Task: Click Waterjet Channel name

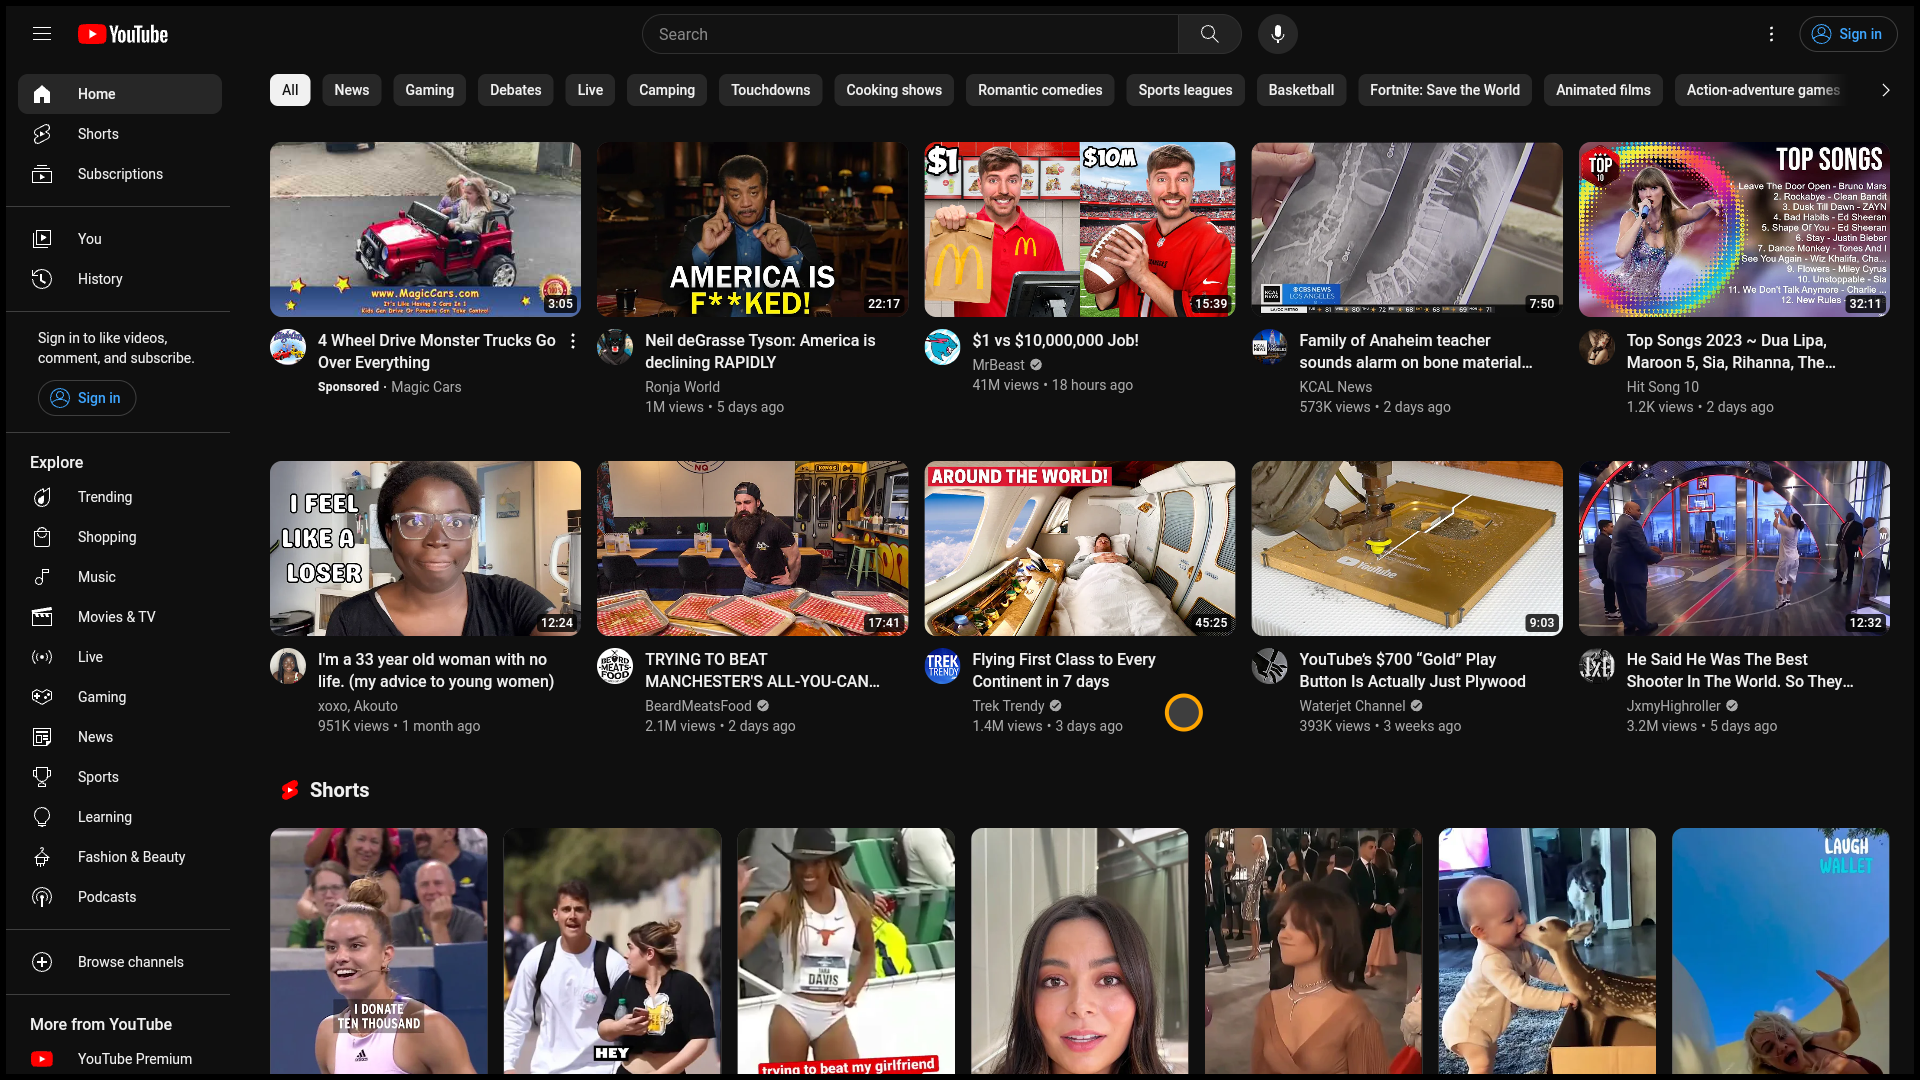Action: coord(1352,706)
